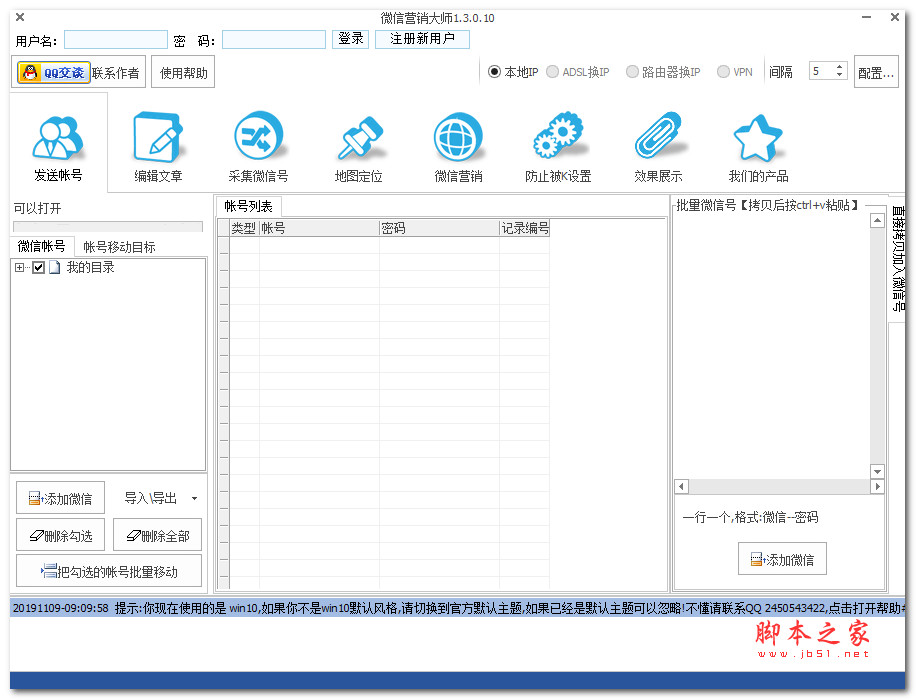
Task: Click the 配置… settings button
Action: pyautogui.click(x=876, y=72)
